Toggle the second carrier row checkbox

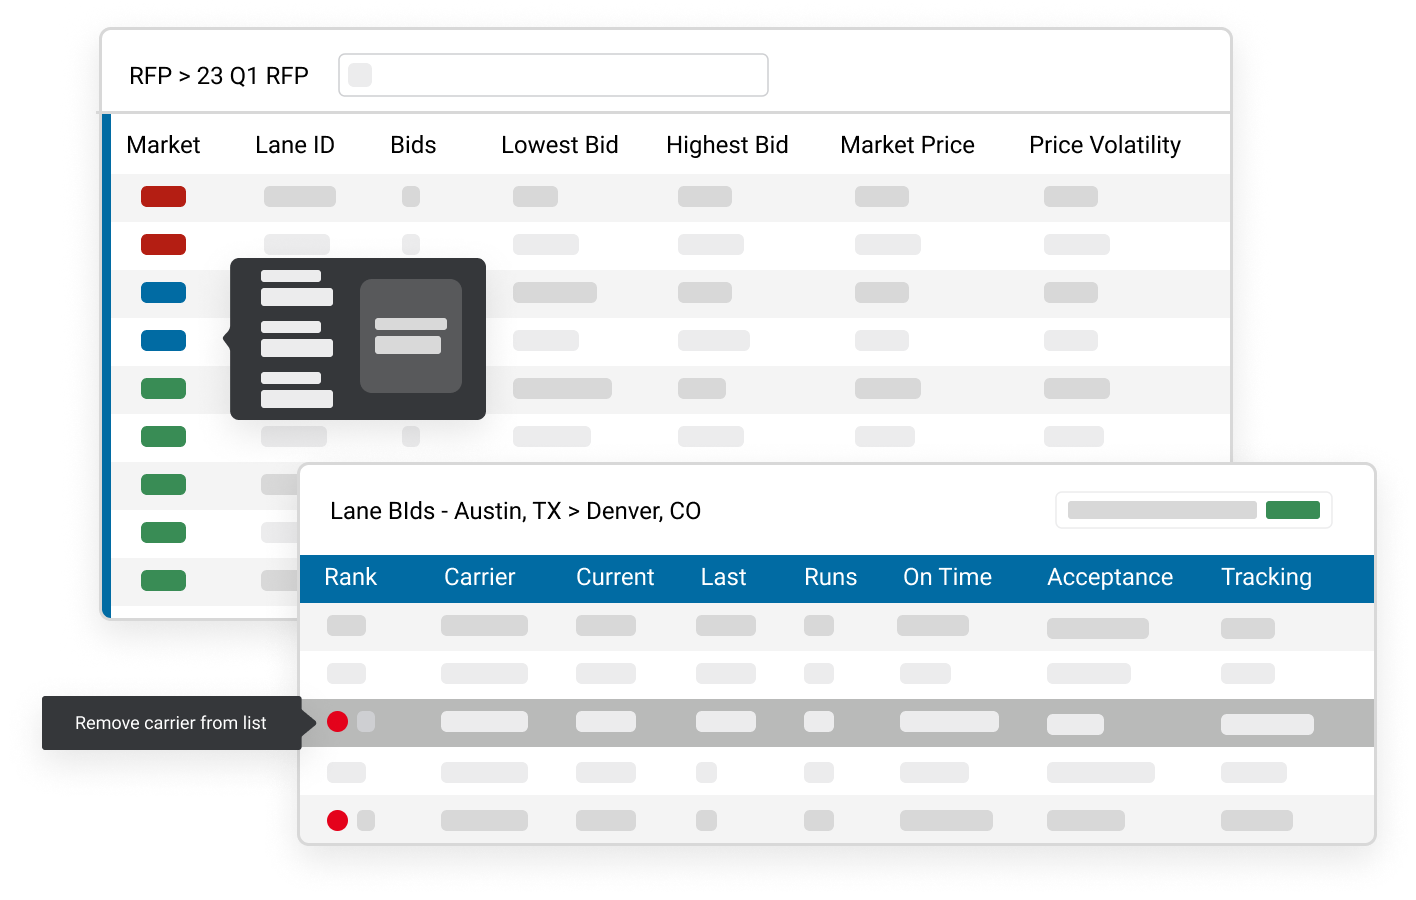[x=347, y=673]
